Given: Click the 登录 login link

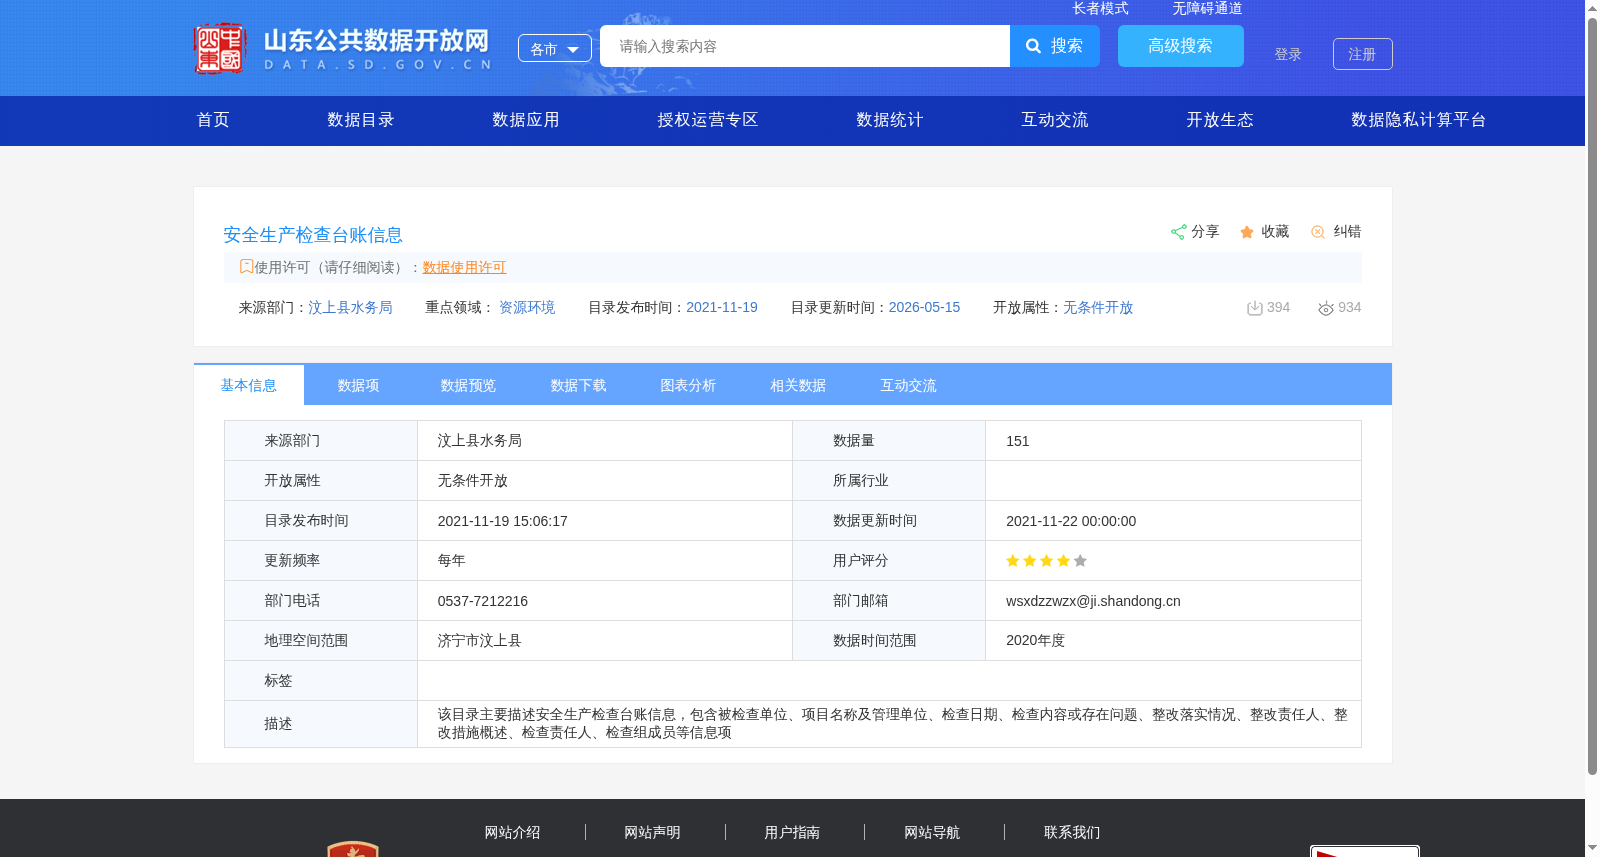Looking at the screenshot, I should [x=1288, y=54].
